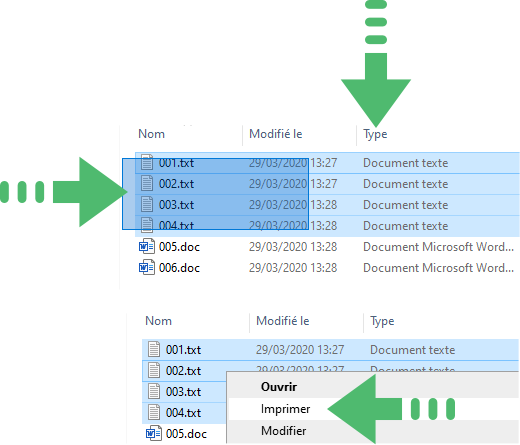This screenshot has width=520, height=445.
Task: Choose Ouvrir in the context menu
Action: point(279,387)
